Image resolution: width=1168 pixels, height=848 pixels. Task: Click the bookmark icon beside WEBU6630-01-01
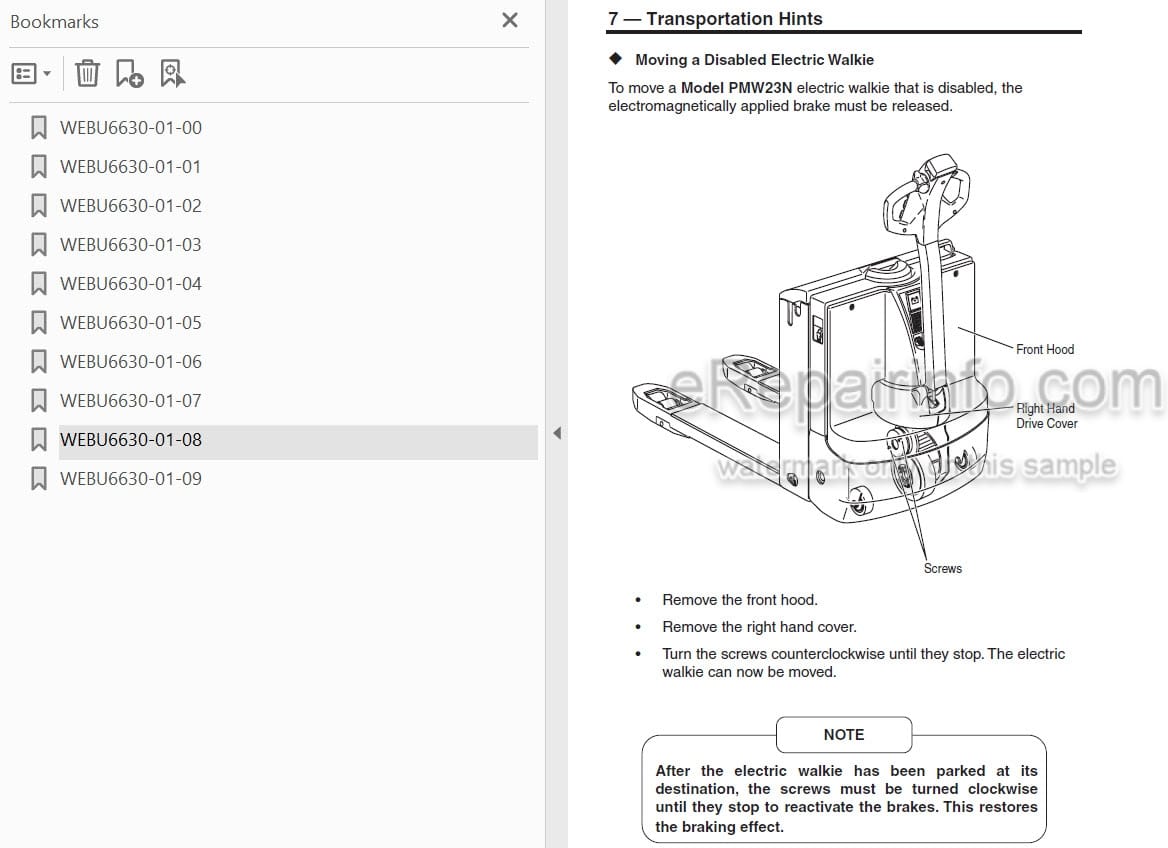pos(39,166)
